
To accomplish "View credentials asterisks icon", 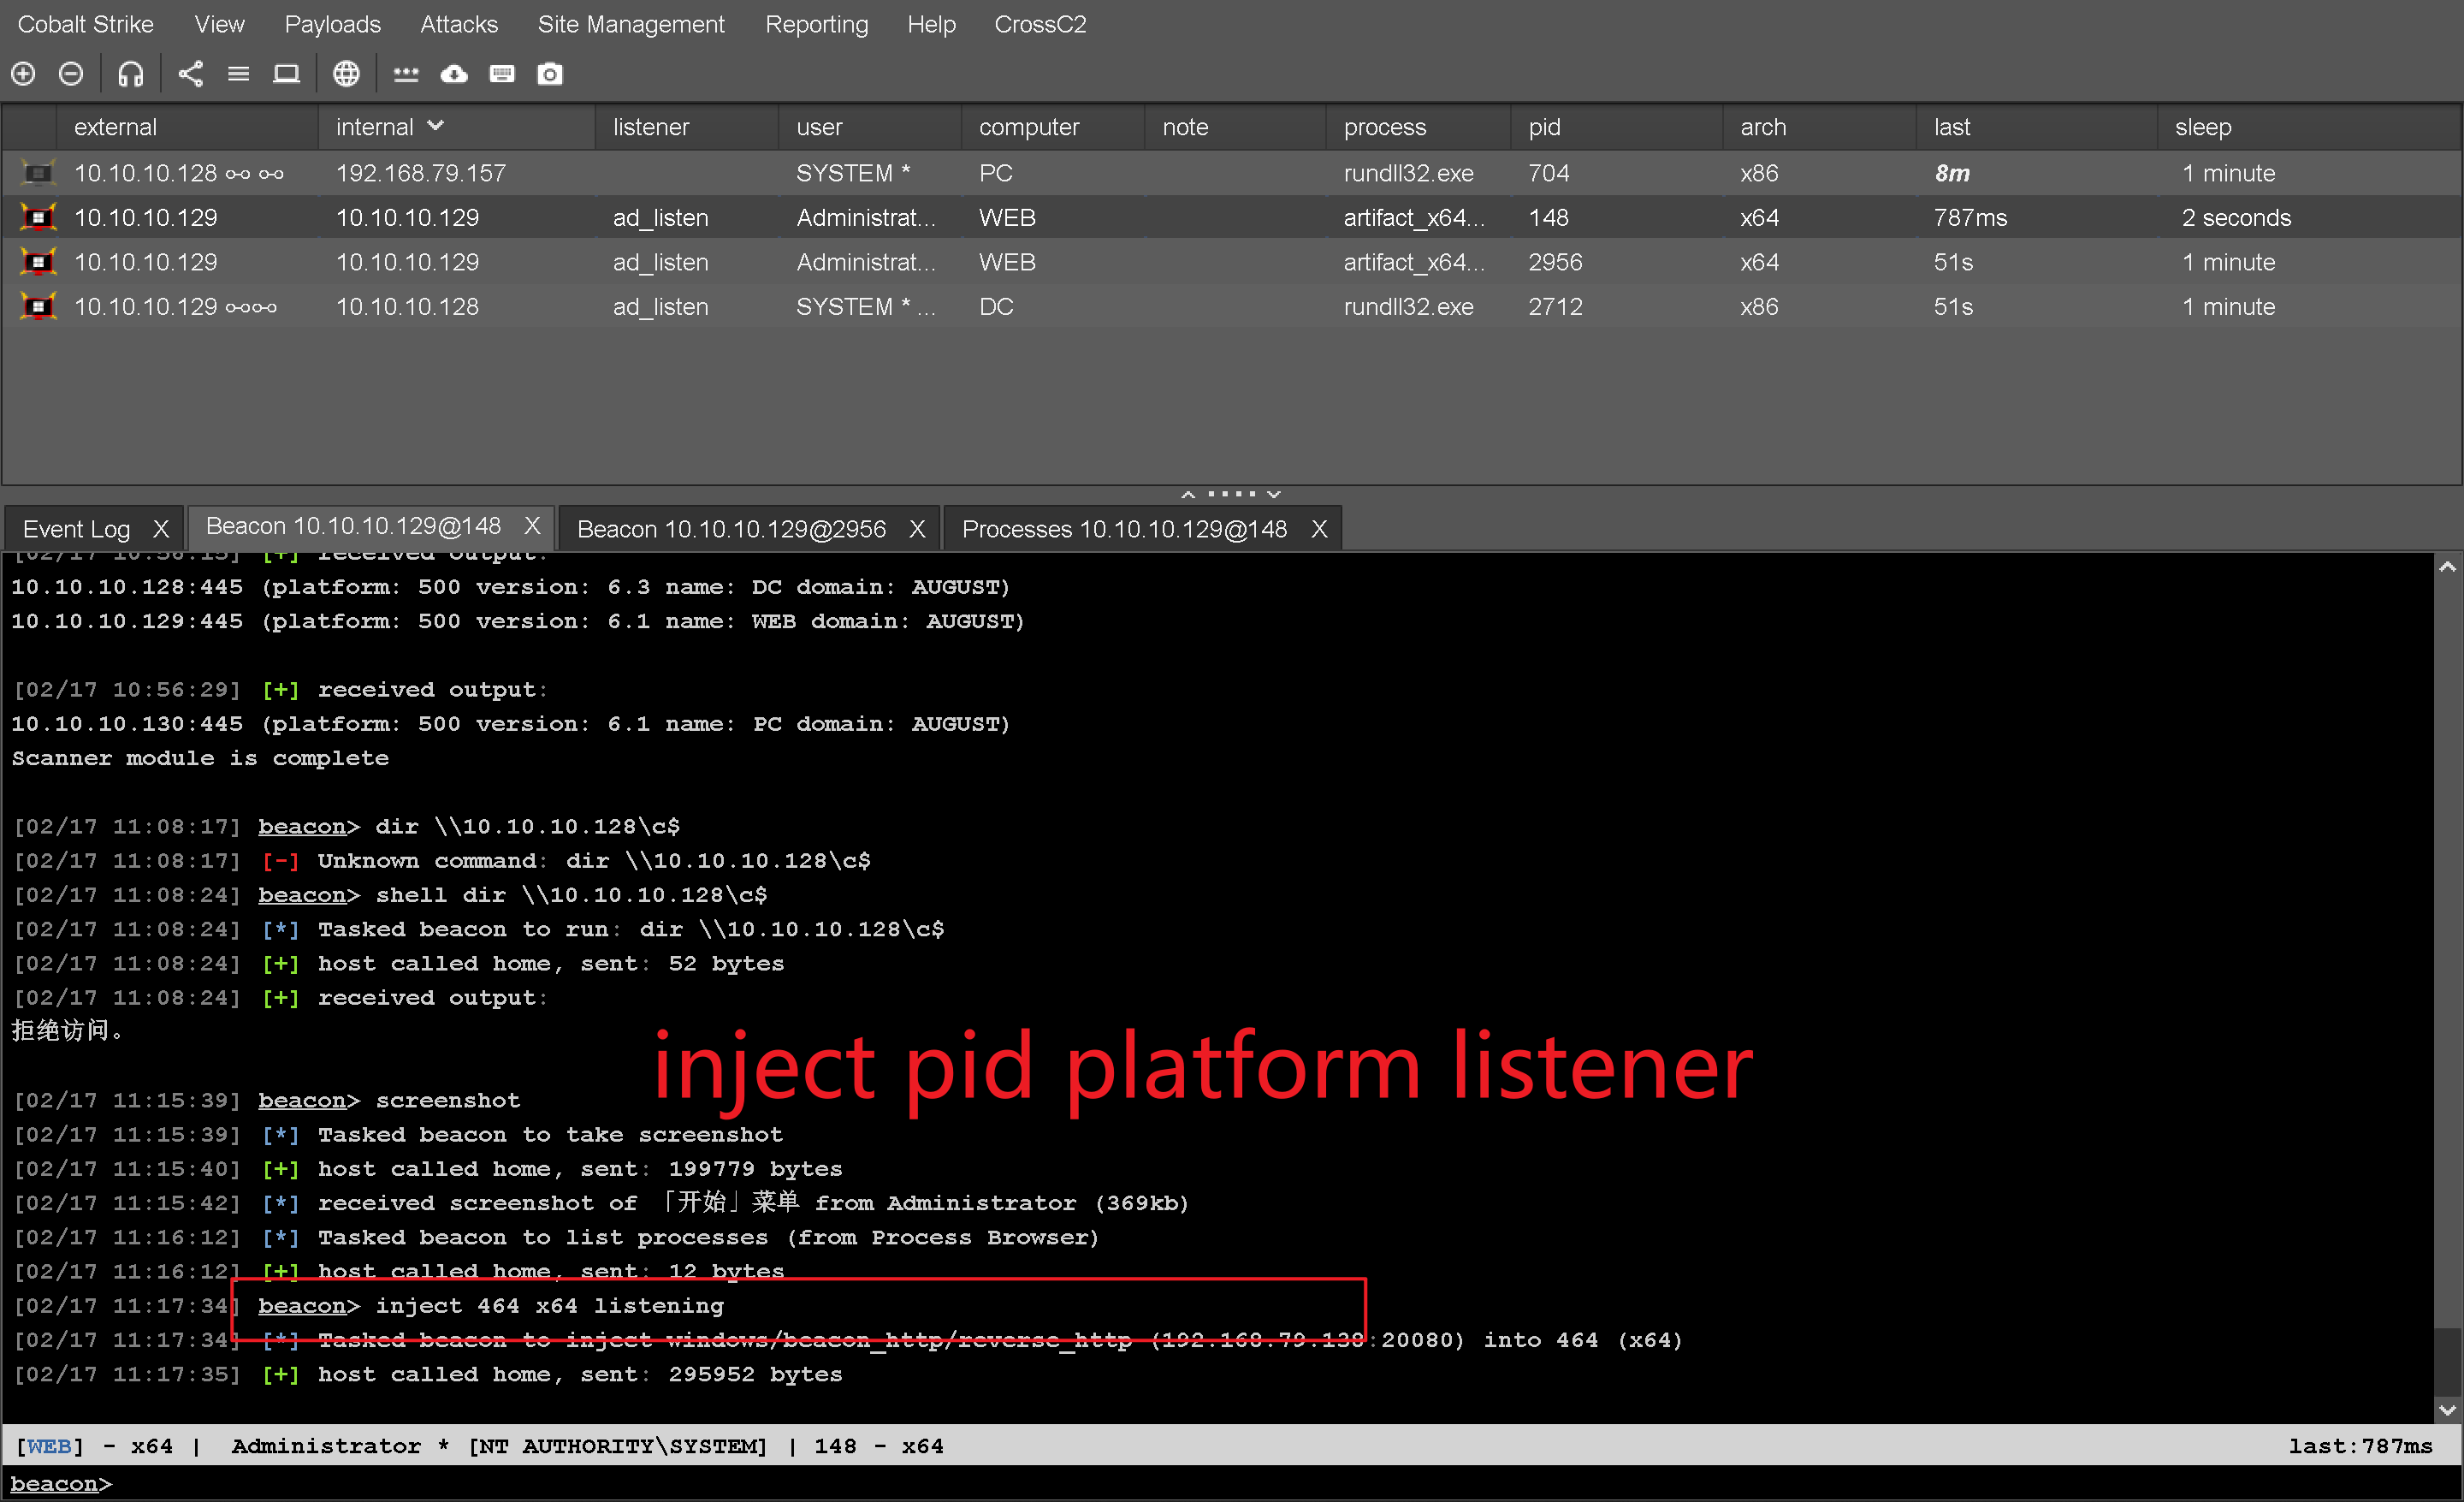I will pyautogui.click(x=405, y=74).
